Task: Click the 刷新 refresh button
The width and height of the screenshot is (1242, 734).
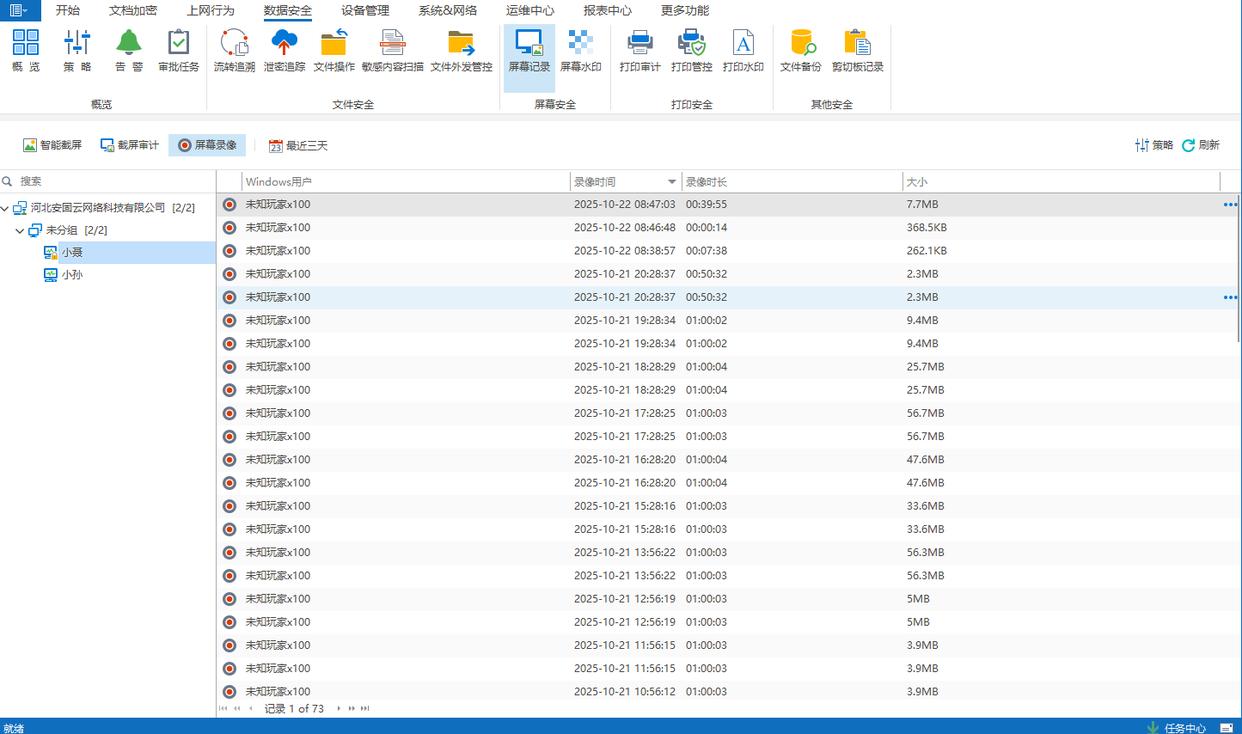Action: tap(1201, 145)
